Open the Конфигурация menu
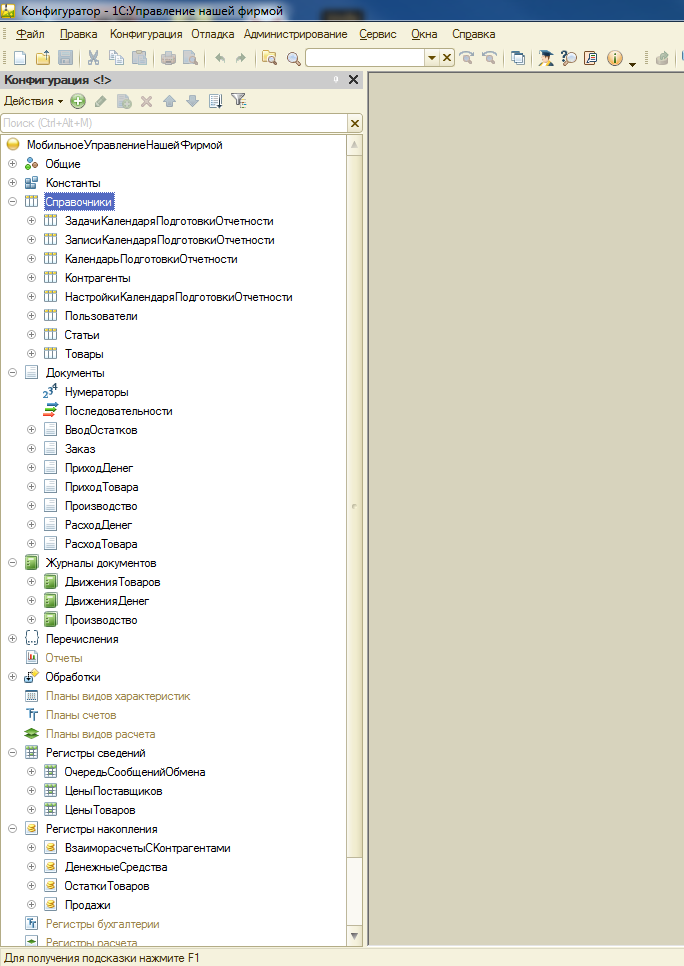The image size is (684, 966). tap(146, 34)
